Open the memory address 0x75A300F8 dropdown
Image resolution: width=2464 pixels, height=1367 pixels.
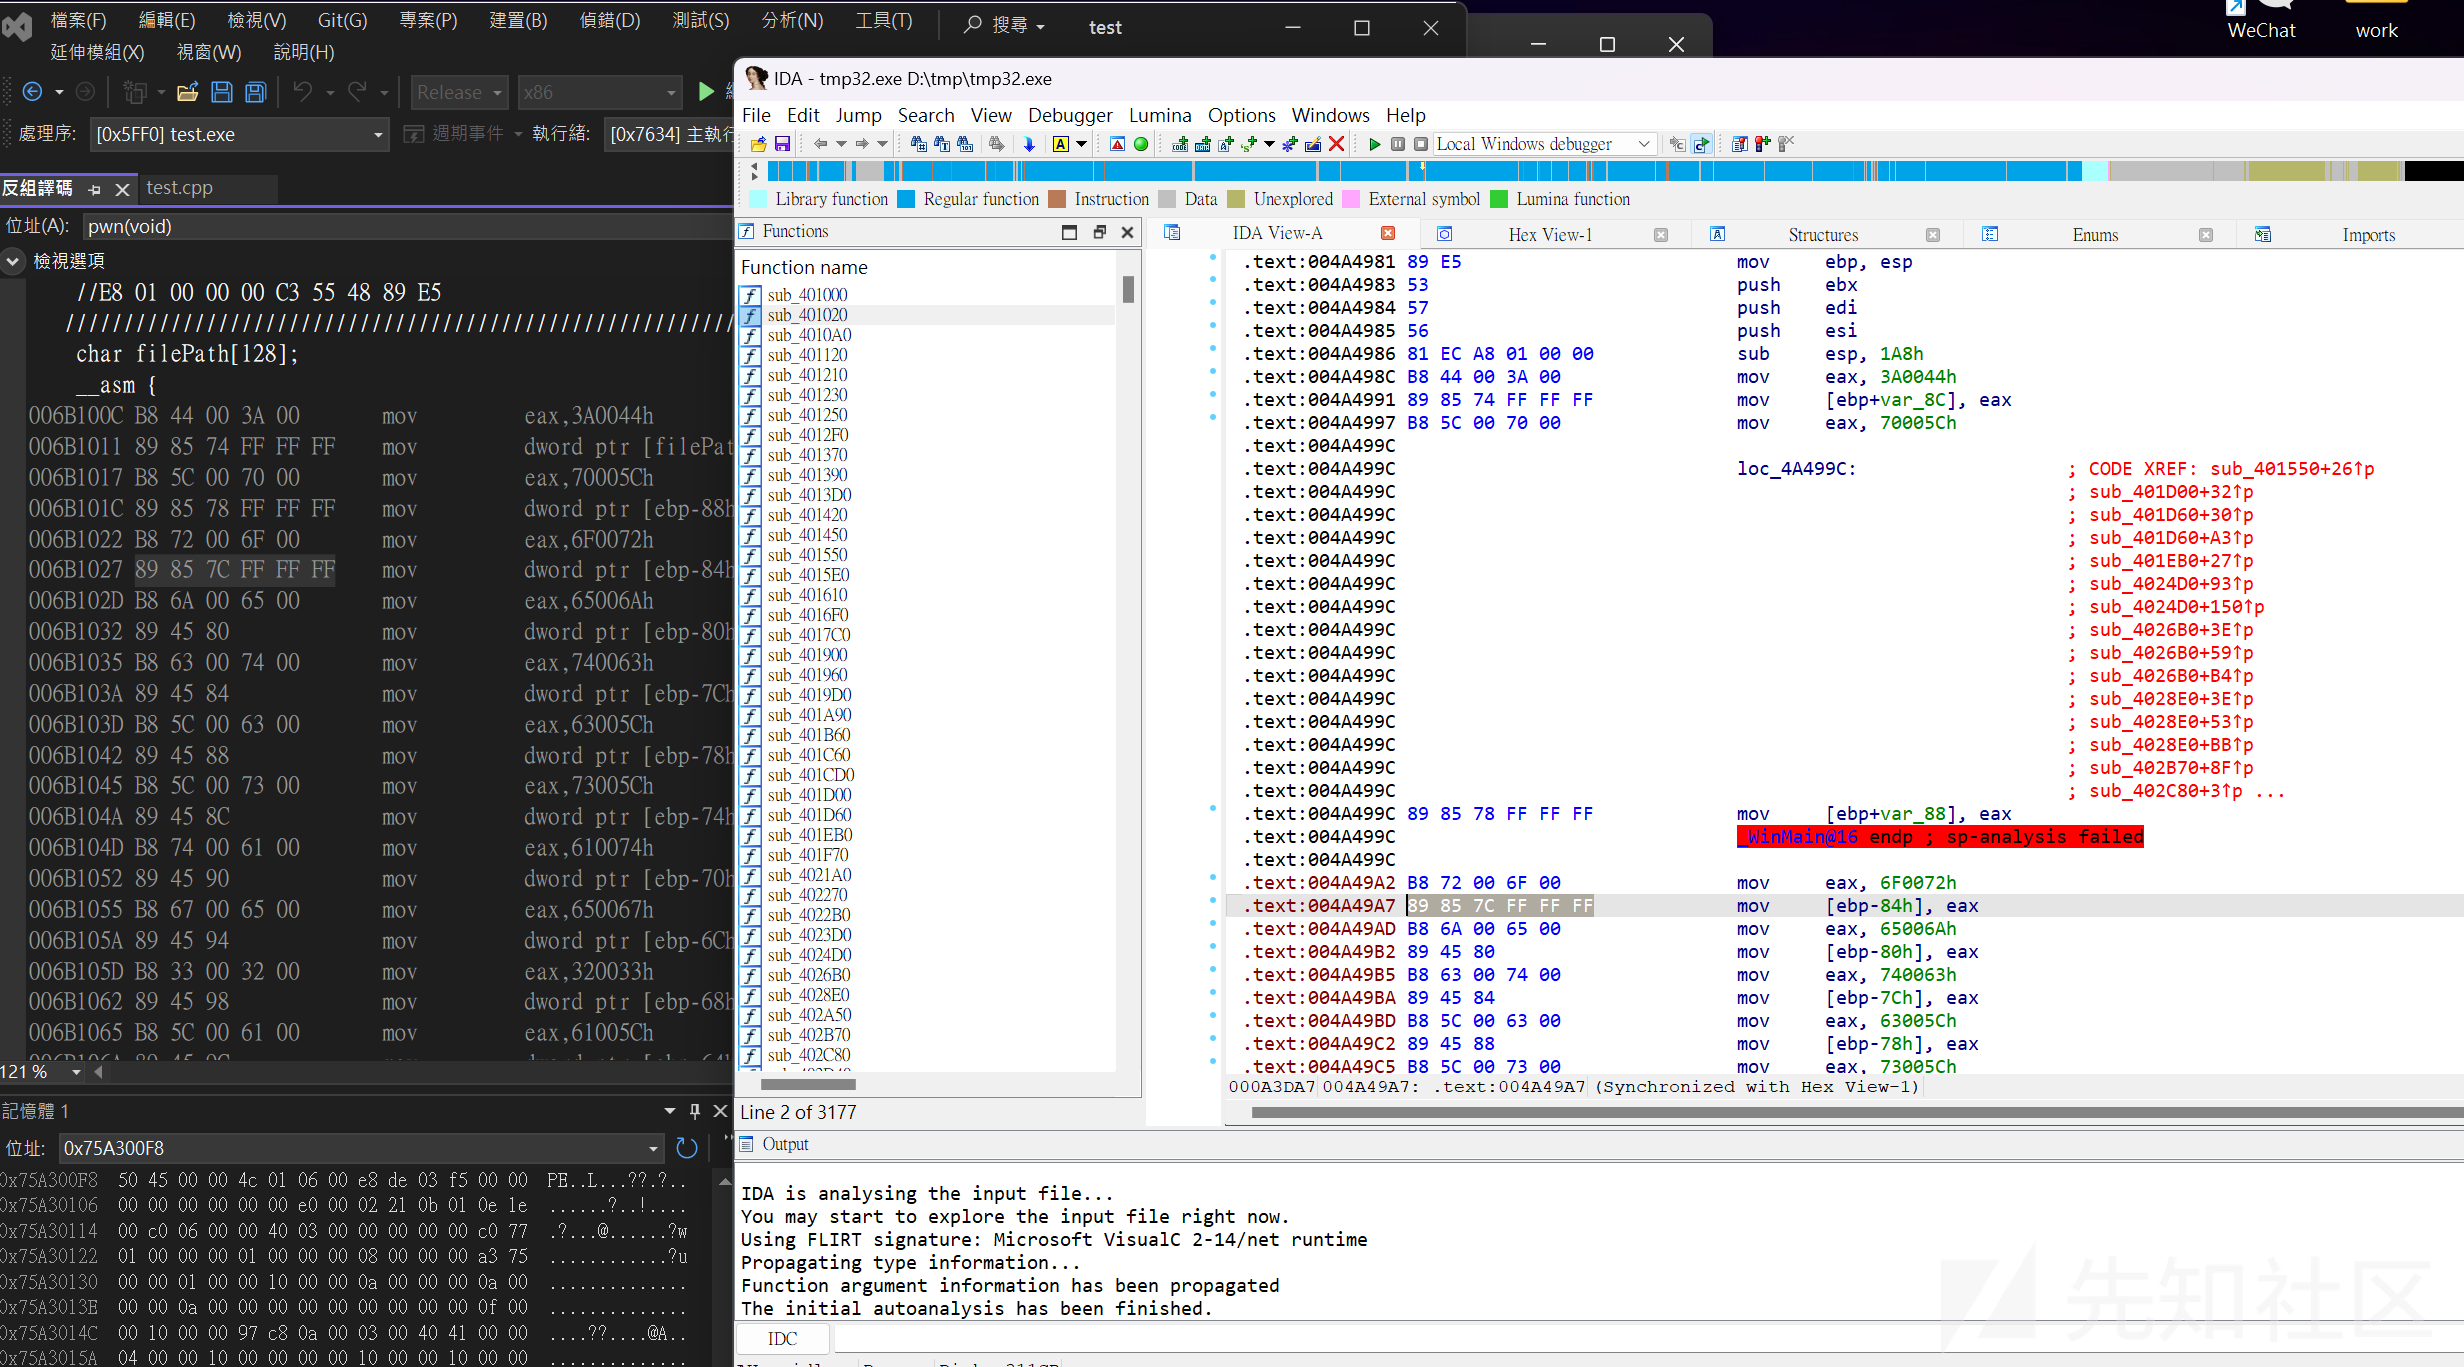click(654, 1148)
